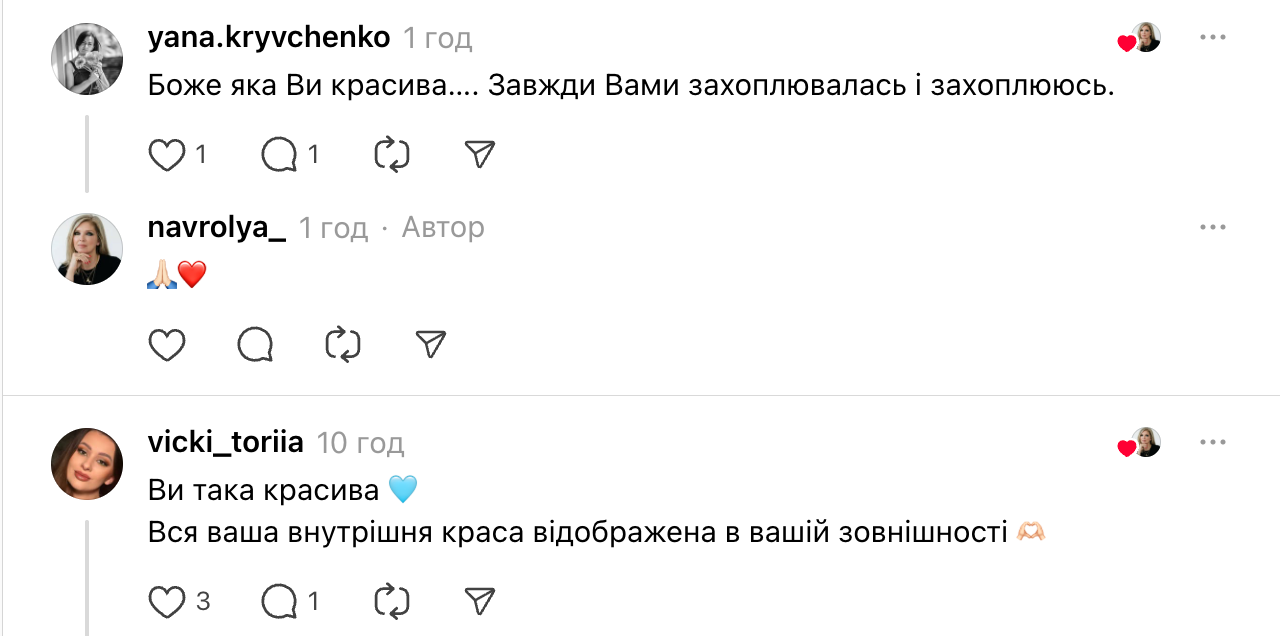The height and width of the screenshot is (636, 1280).
Task: View yana.kryvchenko's profile picture
Action: pos(87,59)
